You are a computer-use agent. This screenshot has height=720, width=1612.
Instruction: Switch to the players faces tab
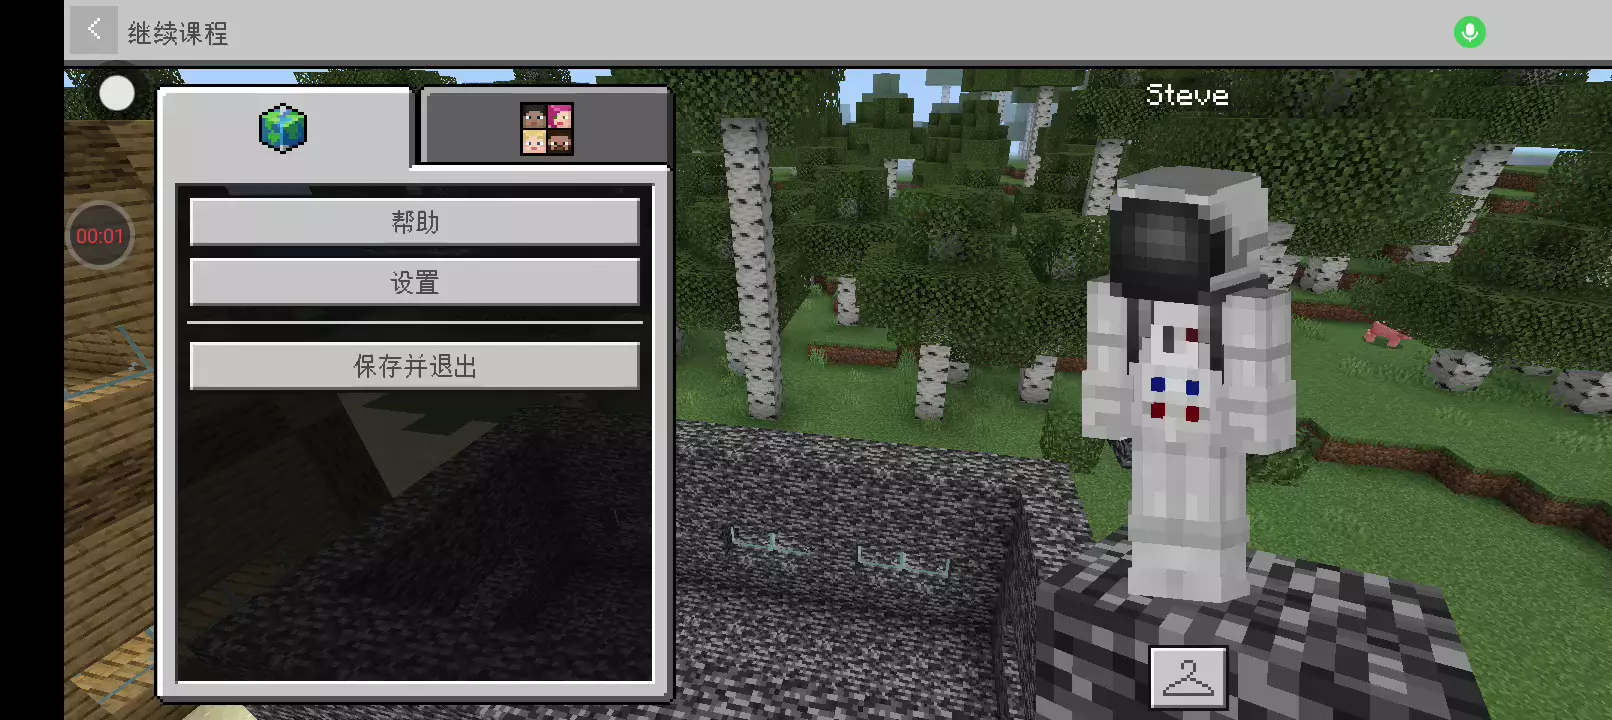(x=546, y=128)
